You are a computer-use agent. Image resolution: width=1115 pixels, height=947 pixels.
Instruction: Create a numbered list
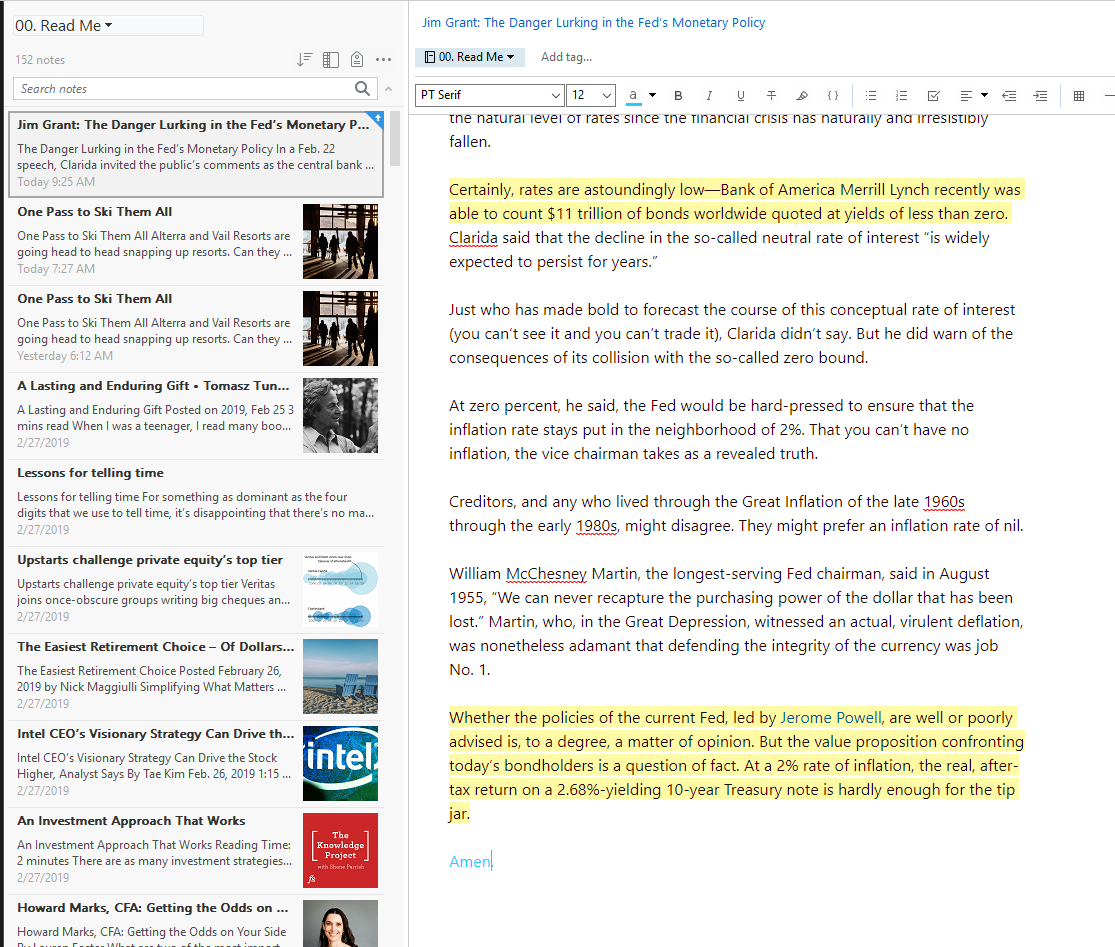pyautogui.click(x=902, y=95)
